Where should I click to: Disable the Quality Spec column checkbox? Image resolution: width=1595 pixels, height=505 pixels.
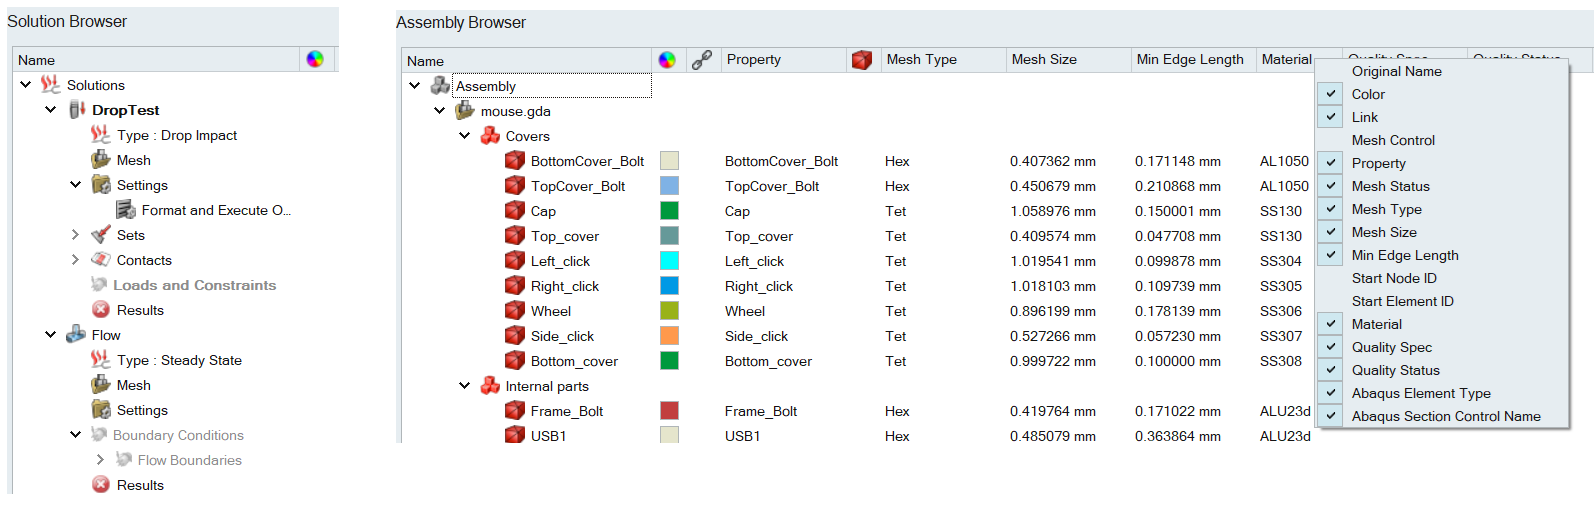click(x=1331, y=347)
